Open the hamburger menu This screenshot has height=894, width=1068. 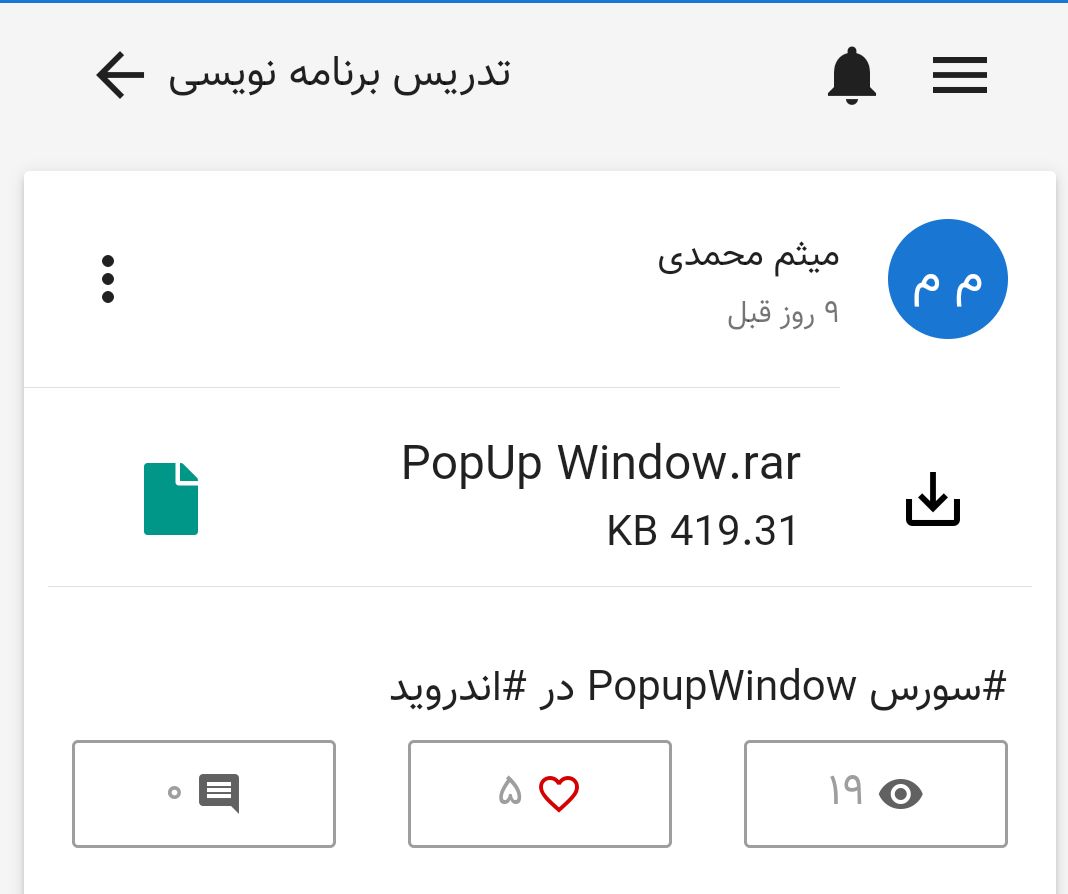click(960, 75)
